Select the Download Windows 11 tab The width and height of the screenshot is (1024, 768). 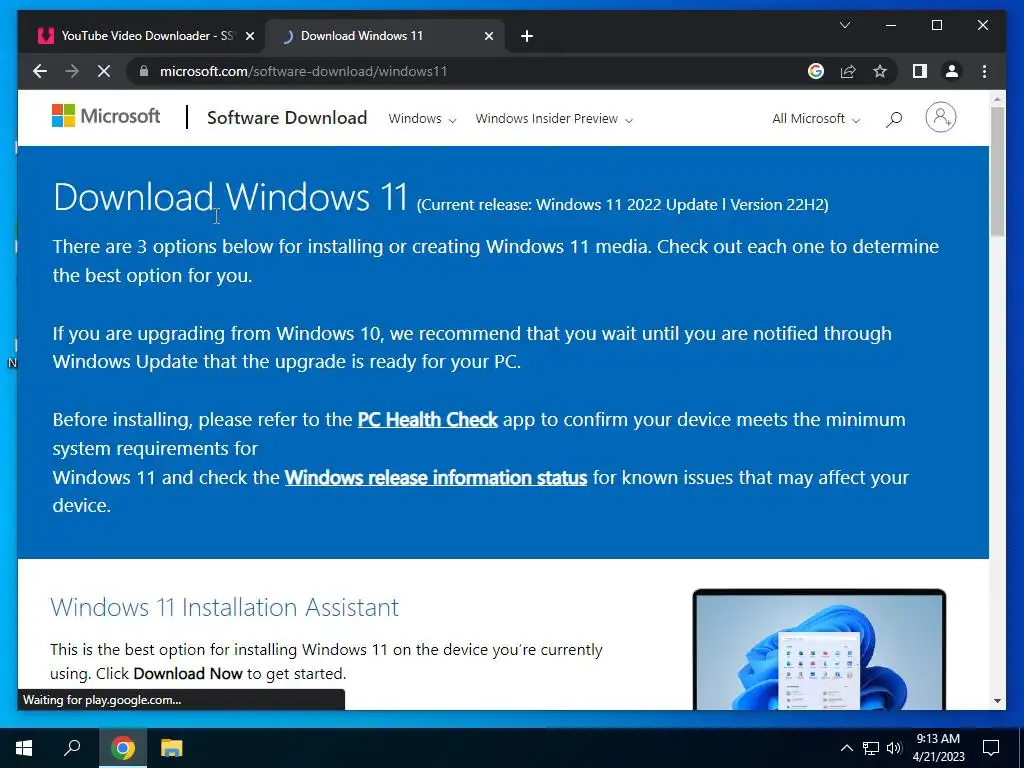(384, 36)
